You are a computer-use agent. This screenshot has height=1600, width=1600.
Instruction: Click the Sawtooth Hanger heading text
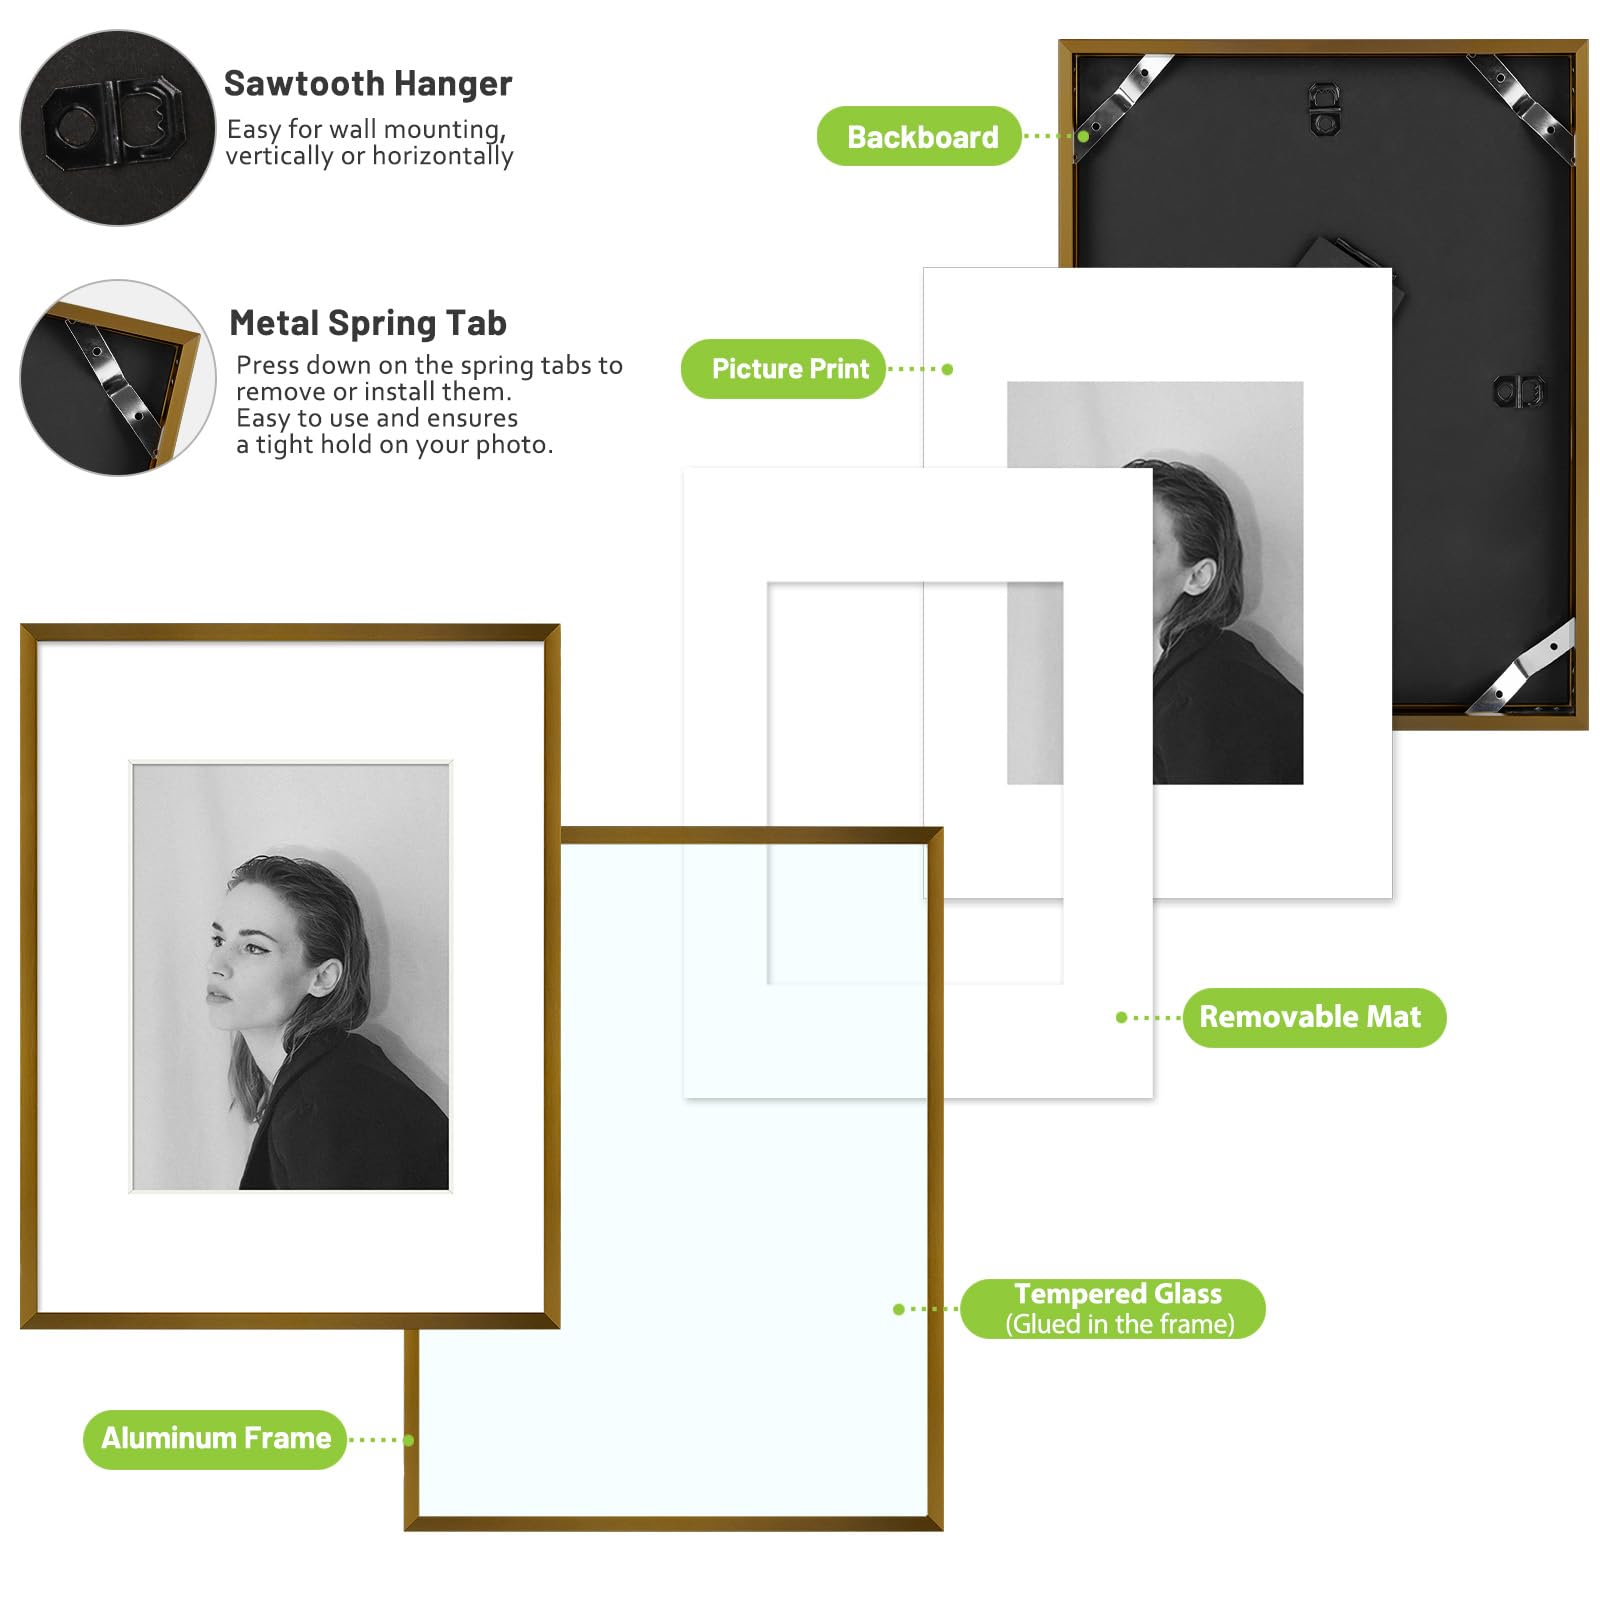point(368,83)
